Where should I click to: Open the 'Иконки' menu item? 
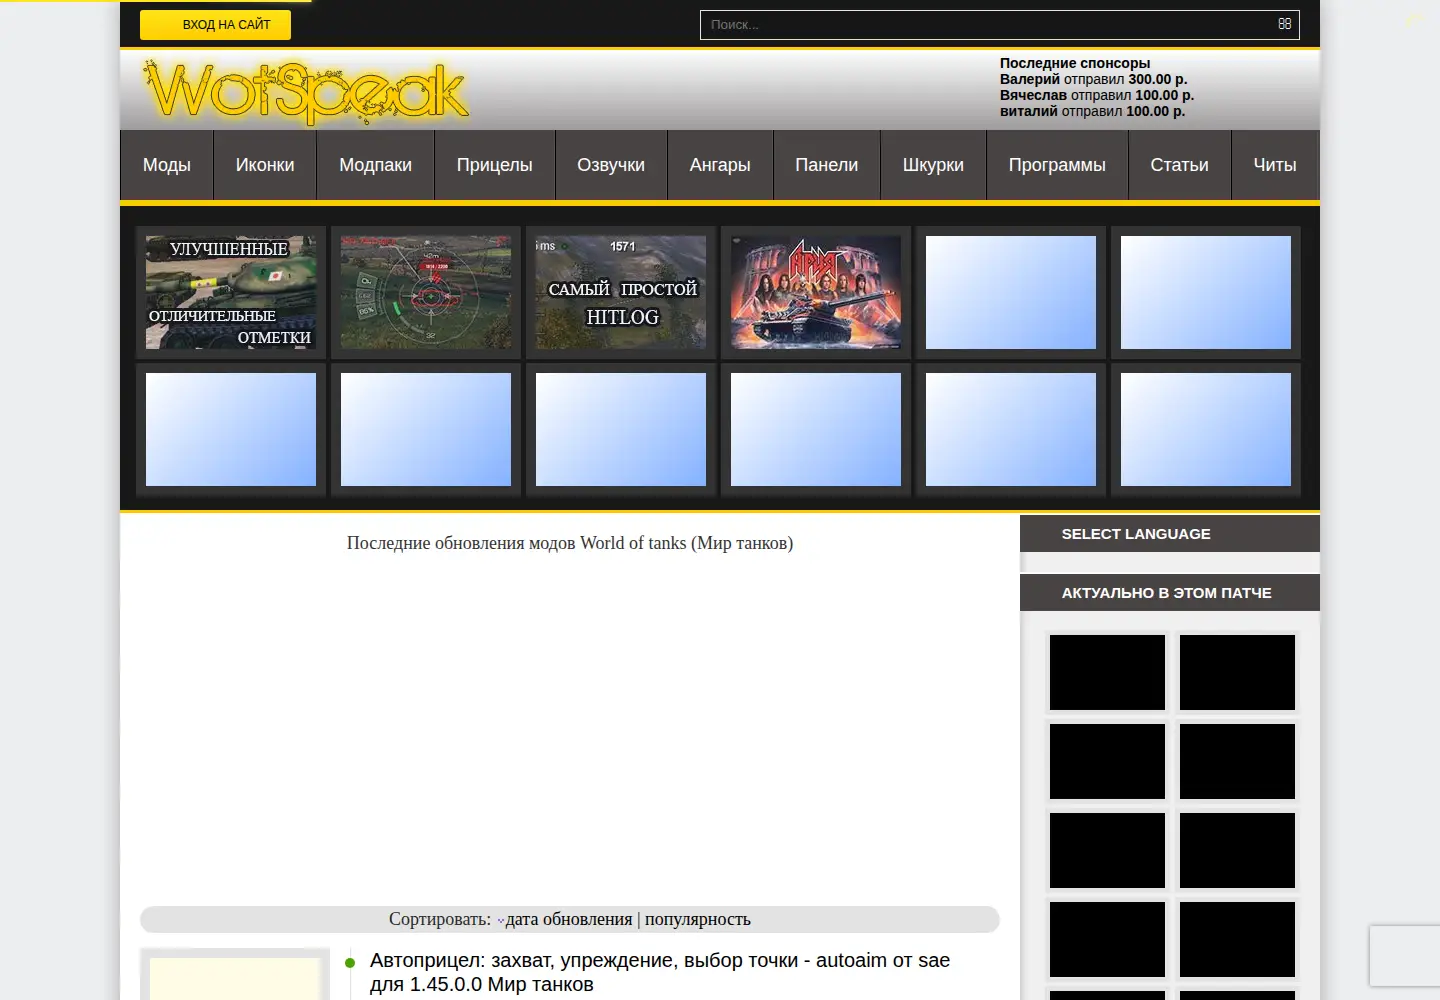point(265,165)
